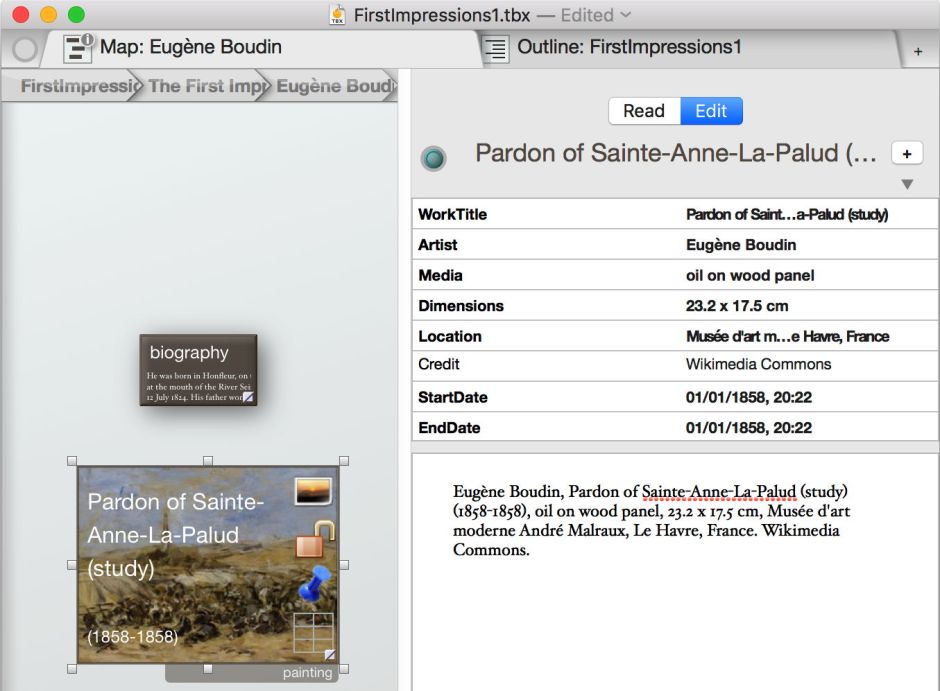Add a new tab with plus button

point(918,51)
